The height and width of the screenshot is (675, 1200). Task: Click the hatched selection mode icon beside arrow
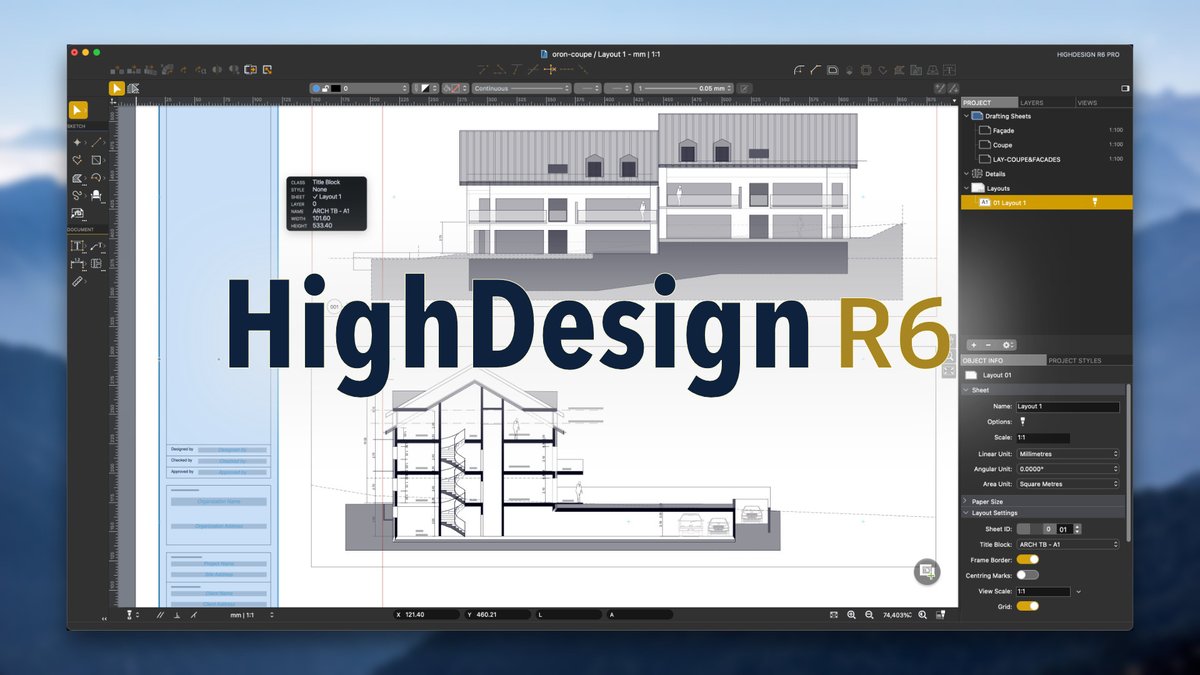[133, 88]
